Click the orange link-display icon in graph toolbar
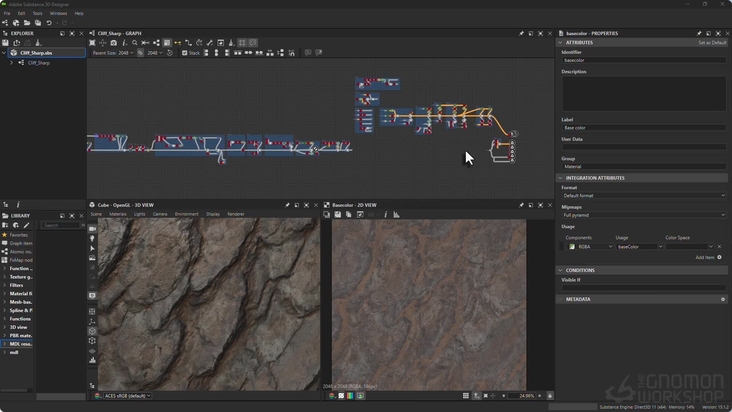Screen dimensions: 732x412 tap(177, 43)
